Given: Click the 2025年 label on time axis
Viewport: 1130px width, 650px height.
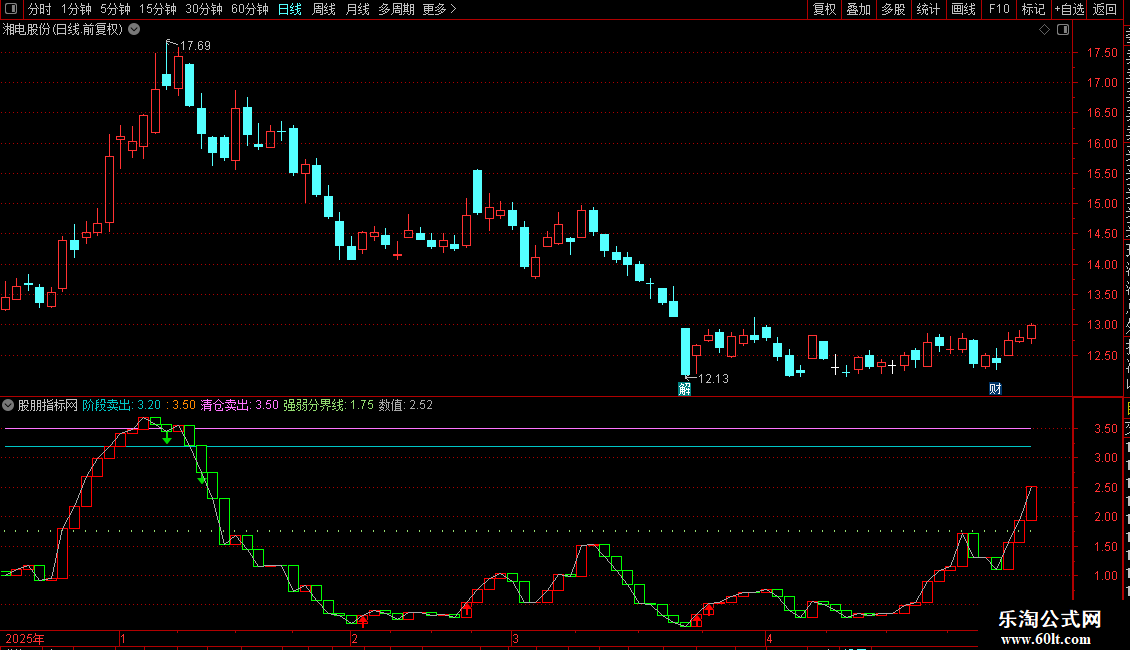Looking at the screenshot, I should (x=25, y=639).
